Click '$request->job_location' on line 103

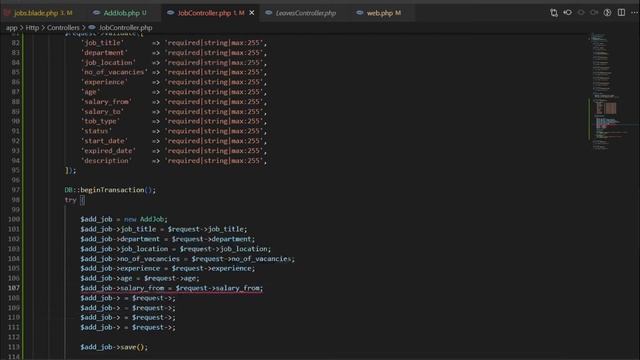coord(223,249)
